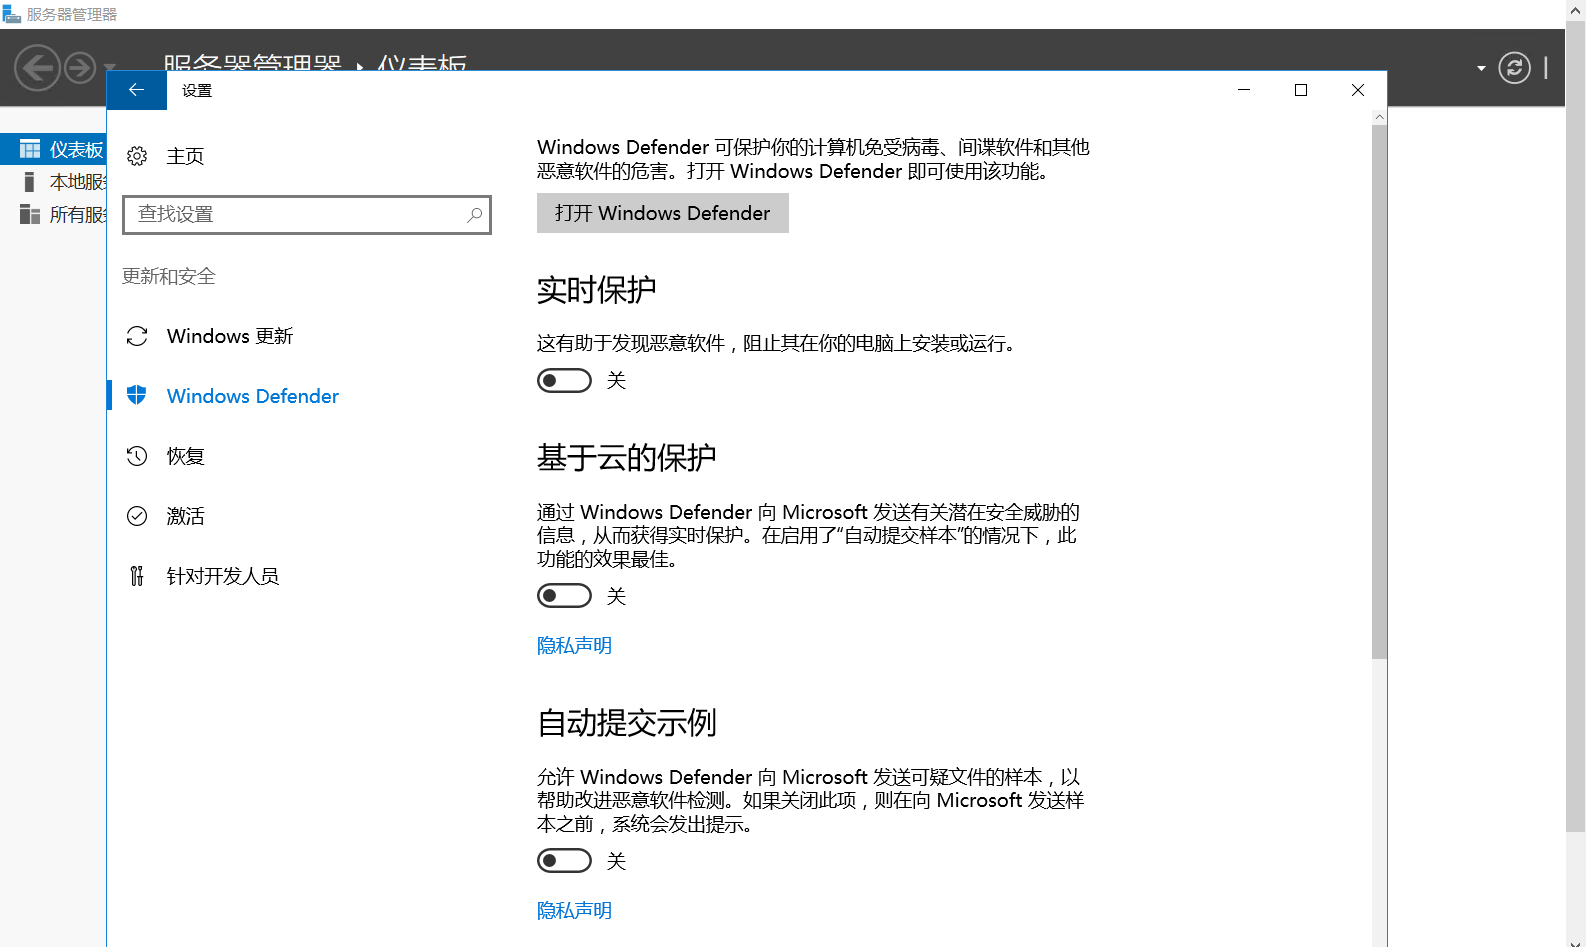Toggle the 基于云的保护 switch

(x=564, y=596)
